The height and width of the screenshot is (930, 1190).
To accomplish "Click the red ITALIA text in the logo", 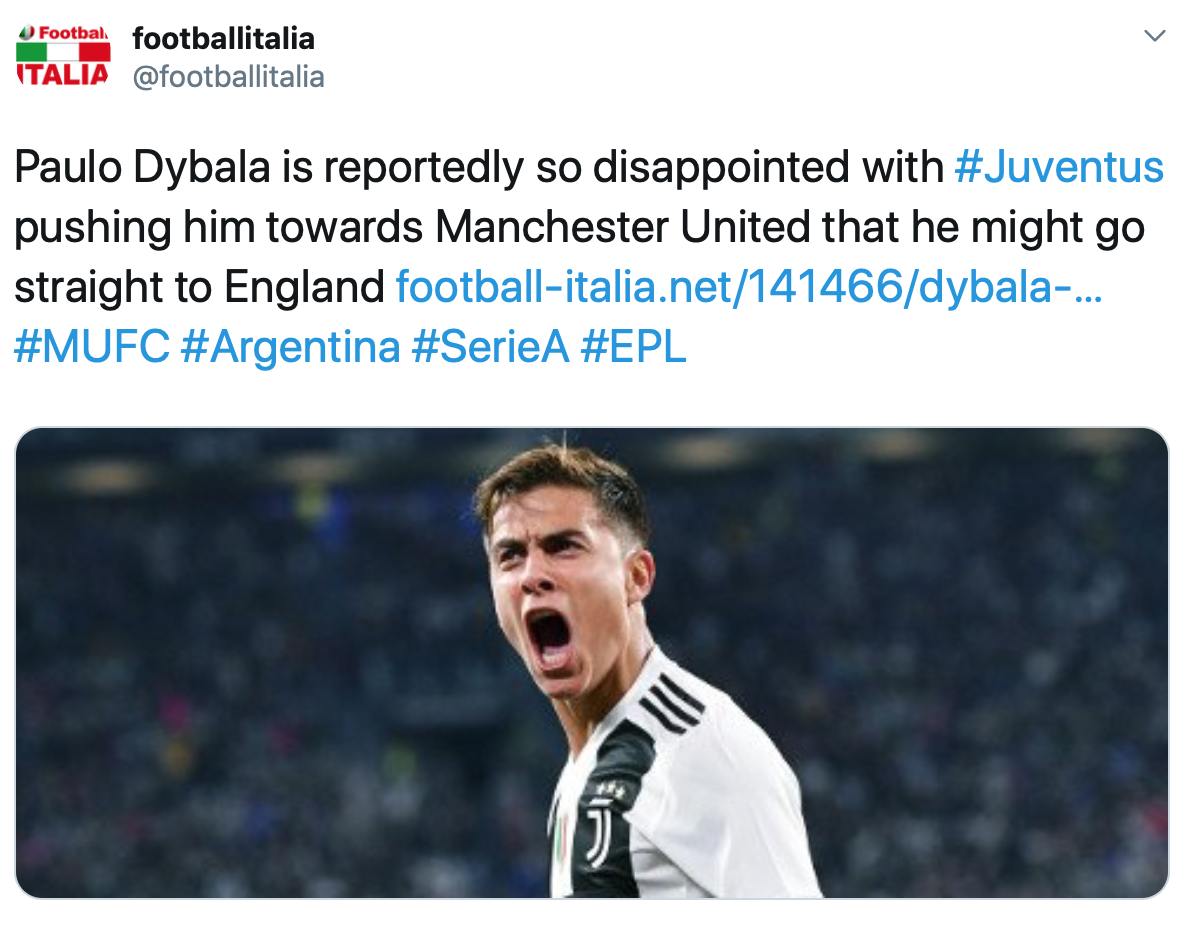I will tap(63, 74).
